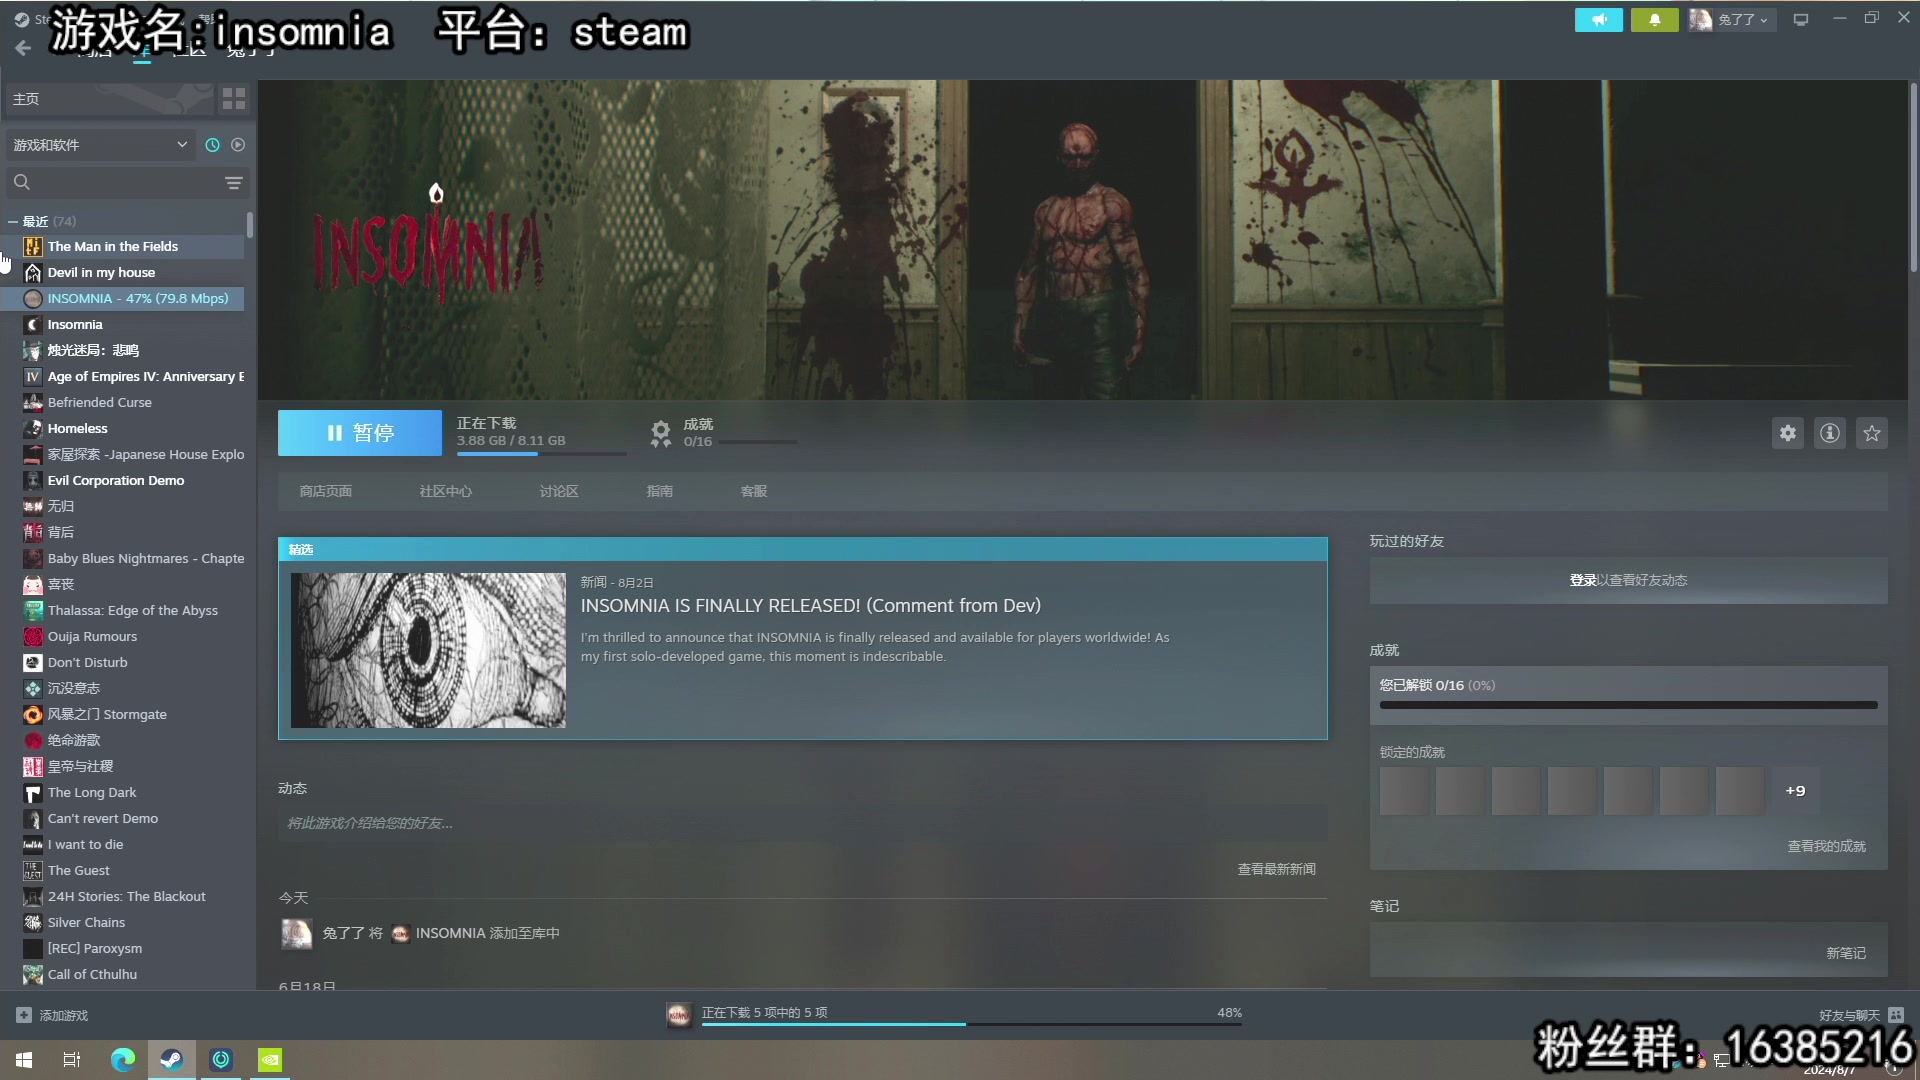
Task: Click view my achievements link
Action: (x=1826, y=846)
